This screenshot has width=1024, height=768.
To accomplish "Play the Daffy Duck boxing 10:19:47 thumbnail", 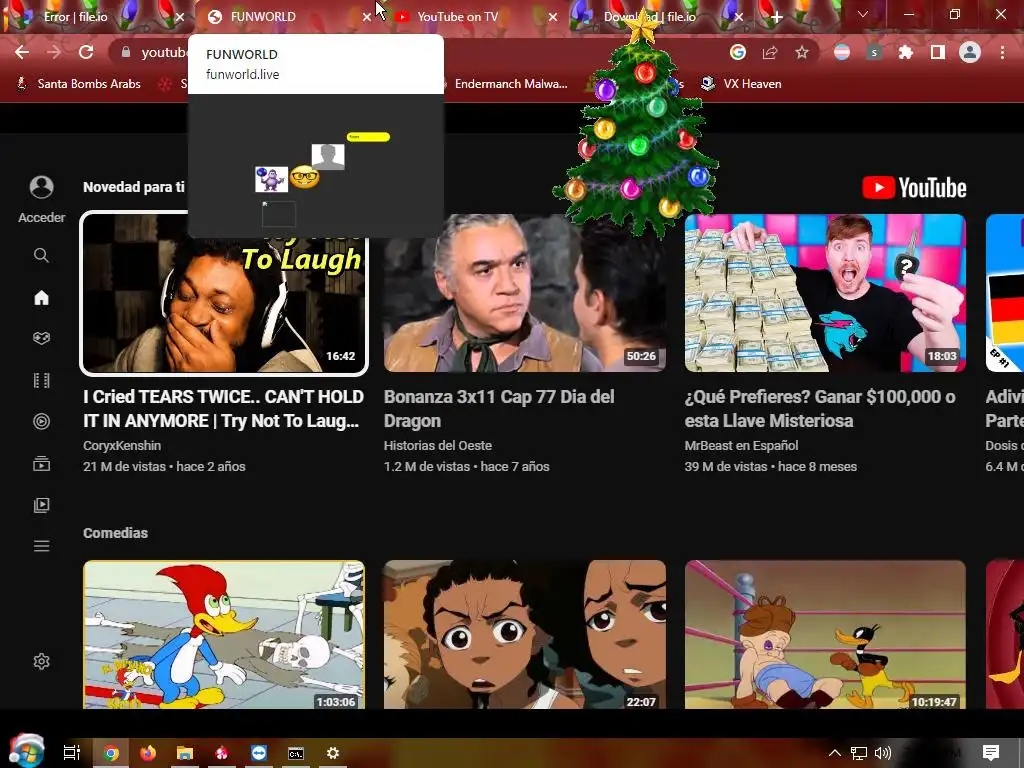I will (825, 634).
